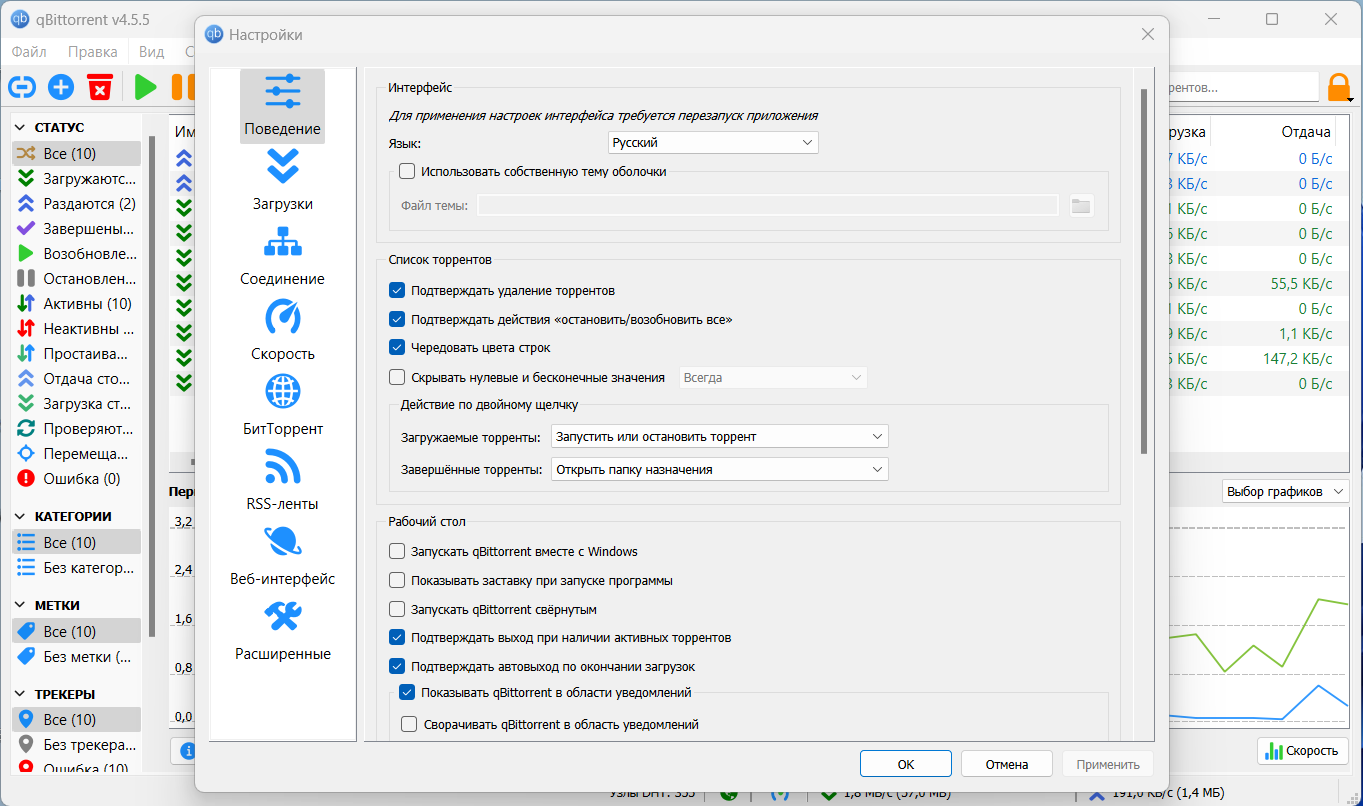Select Активны (10) status filter
The height and width of the screenshot is (806, 1363).
(77, 303)
